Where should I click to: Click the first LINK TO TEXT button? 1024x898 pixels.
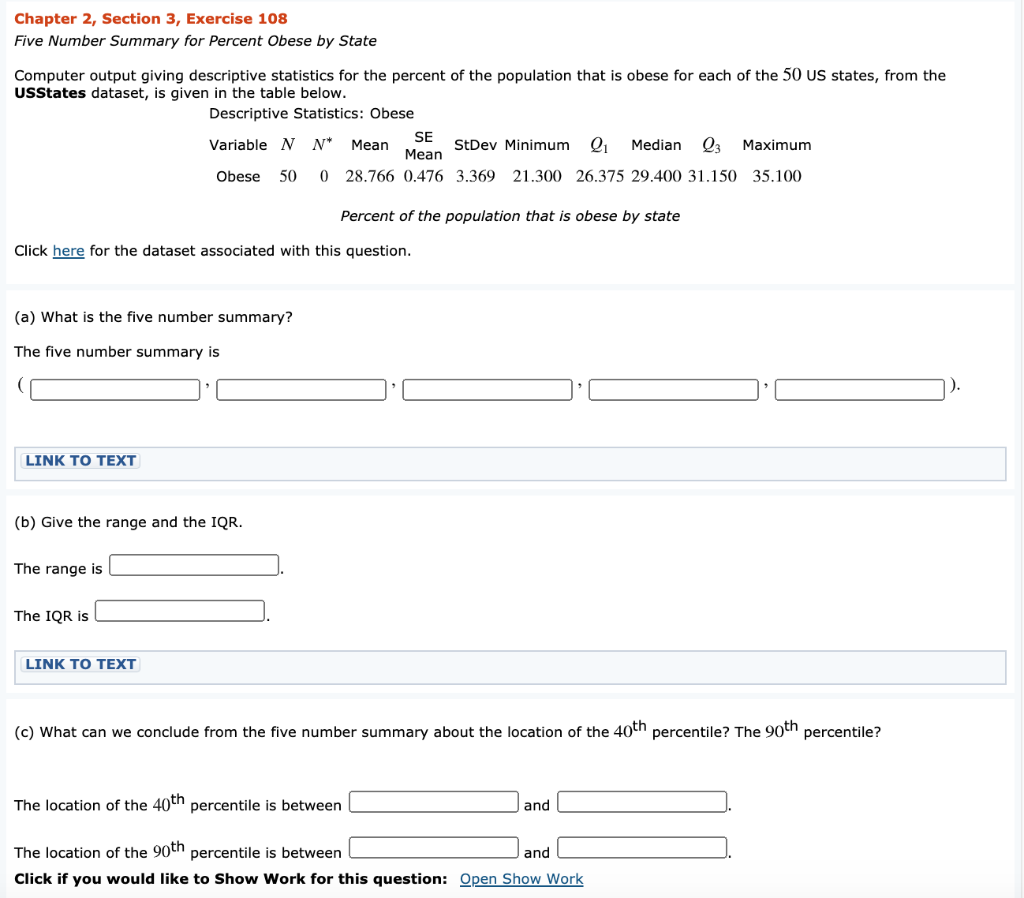coord(79,460)
